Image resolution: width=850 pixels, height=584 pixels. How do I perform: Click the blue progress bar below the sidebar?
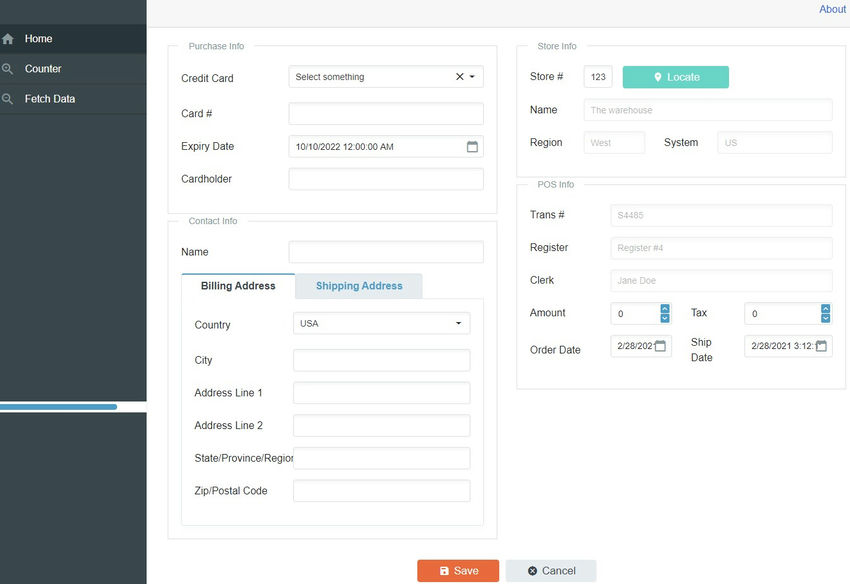point(57,406)
